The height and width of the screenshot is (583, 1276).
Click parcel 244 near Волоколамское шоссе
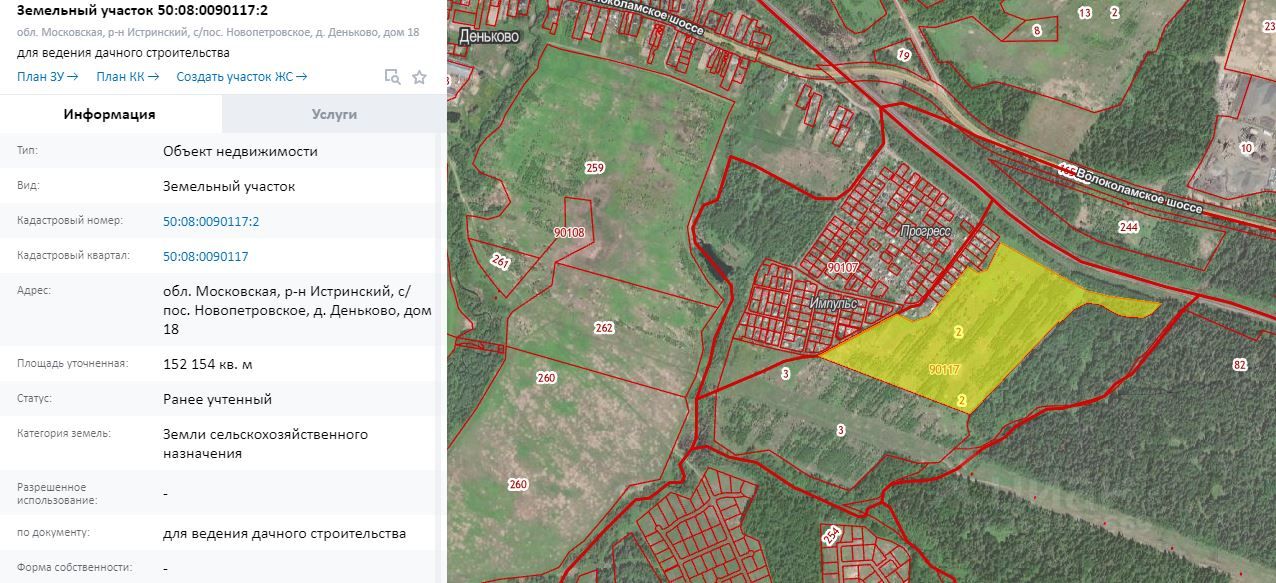(x=1129, y=227)
